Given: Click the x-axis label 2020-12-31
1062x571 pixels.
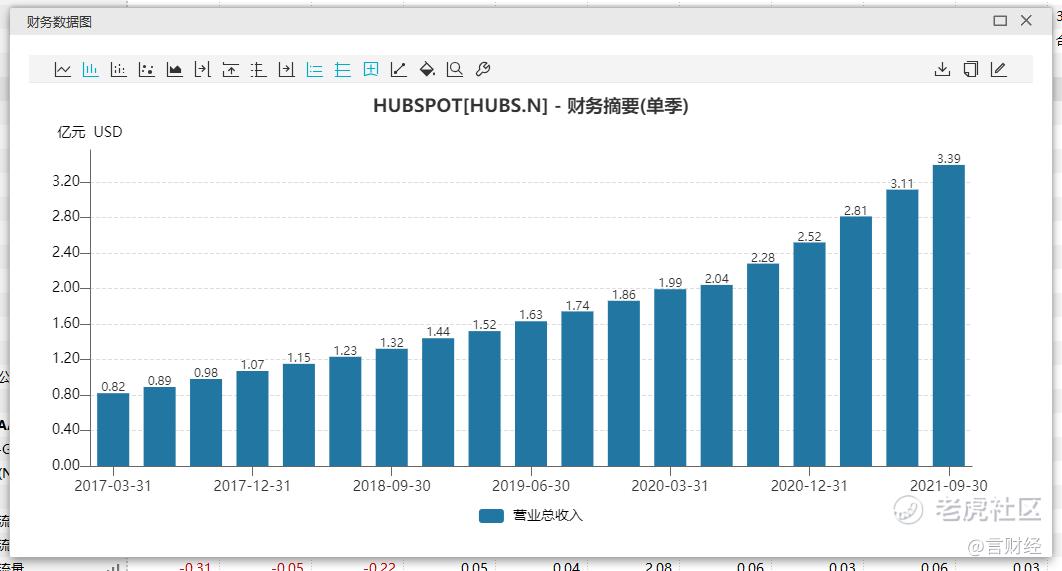Looking at the screenshot, I should (809, 486).
